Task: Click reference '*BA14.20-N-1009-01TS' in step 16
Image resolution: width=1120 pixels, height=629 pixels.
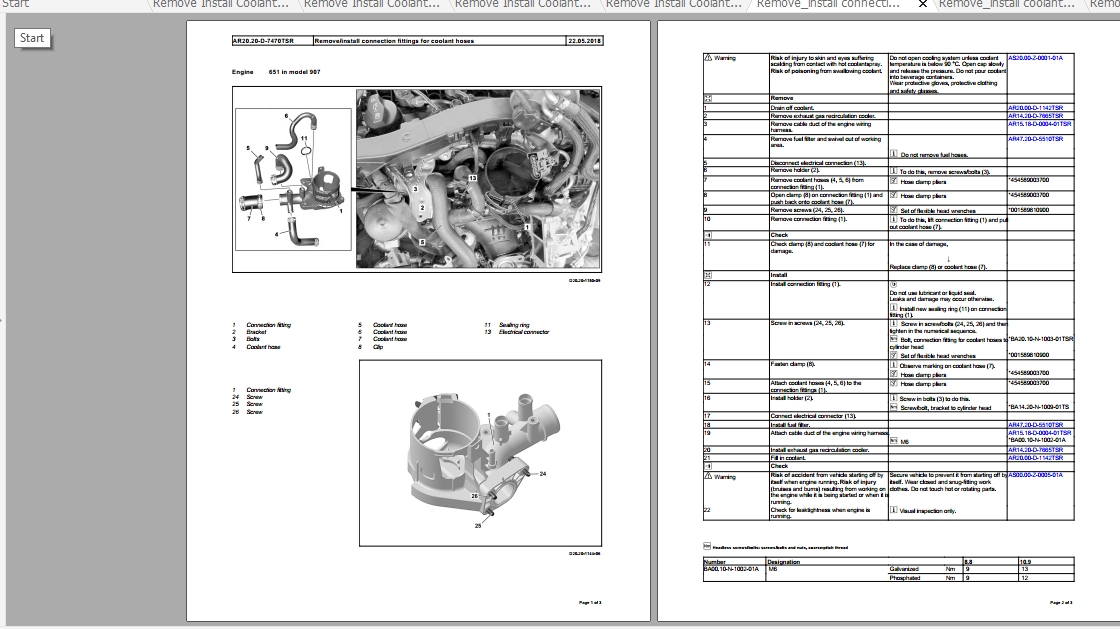Action: (1039, 408)
